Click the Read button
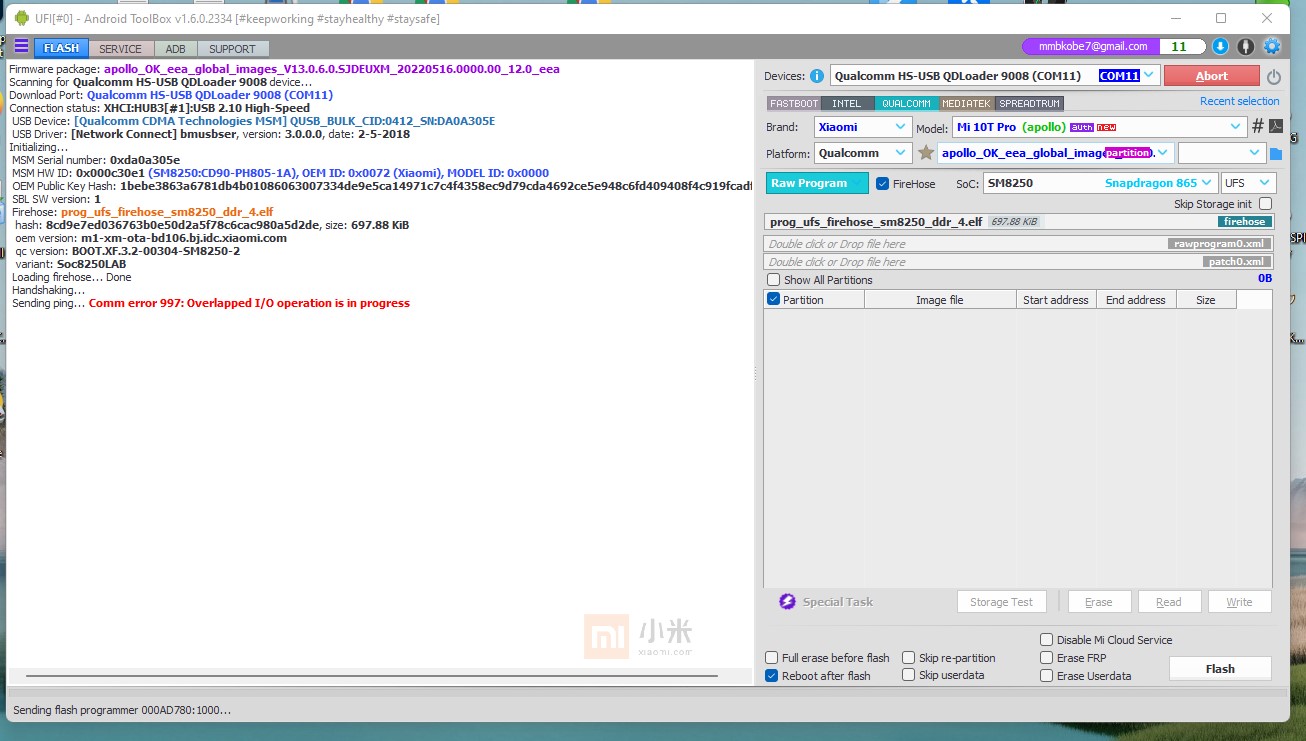The width and height of the screenshot is (1306, 741). click(1168, 602)
